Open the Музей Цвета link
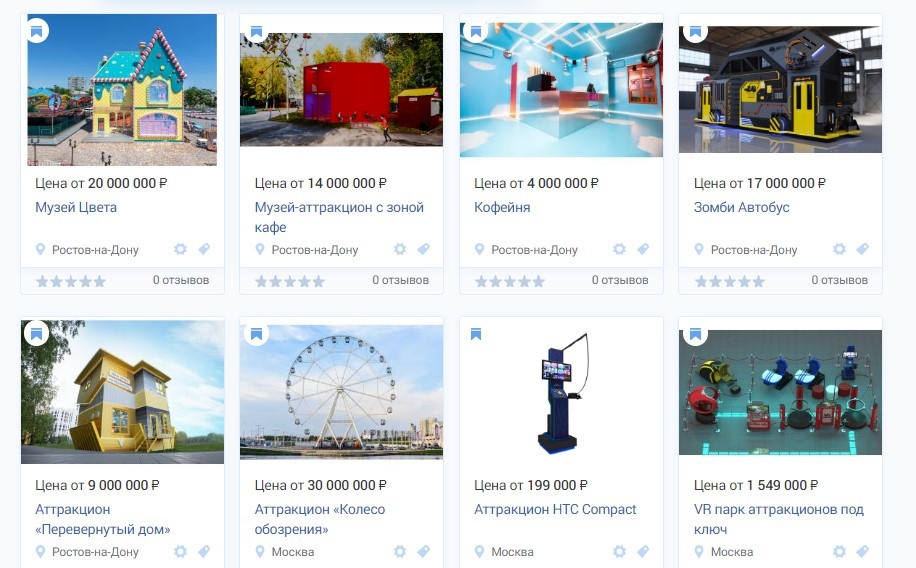916x568 pixels. pyautogui.click(x=76, y=207)
